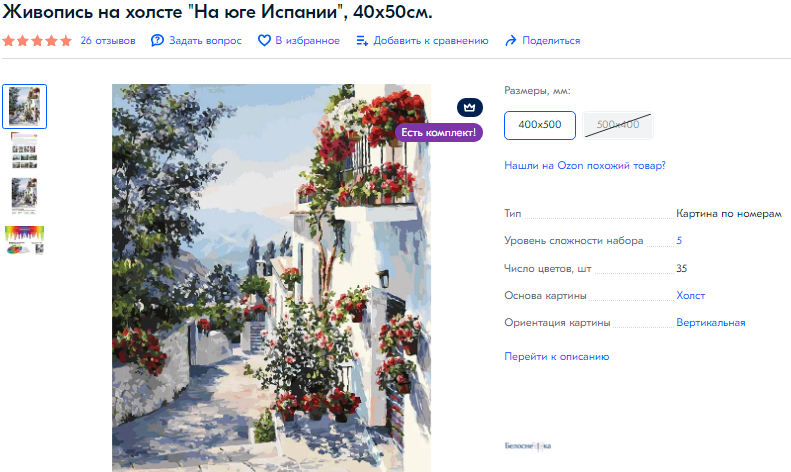This screenshot has width=791, height=472.
Task: Click Задать вопрос link
Action: (x=205, y=41)
